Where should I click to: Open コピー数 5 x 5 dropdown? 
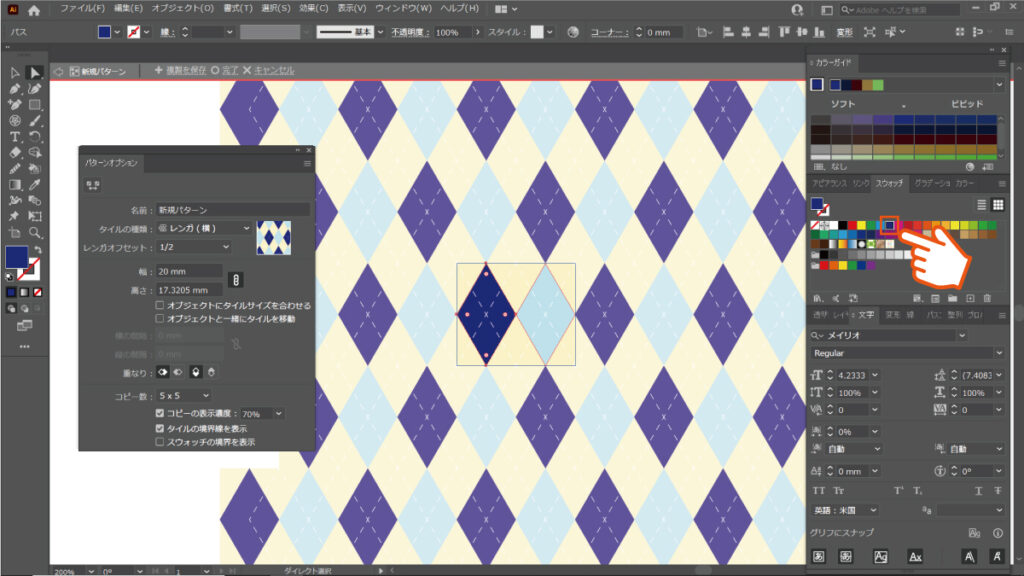[x=184, y=396]
